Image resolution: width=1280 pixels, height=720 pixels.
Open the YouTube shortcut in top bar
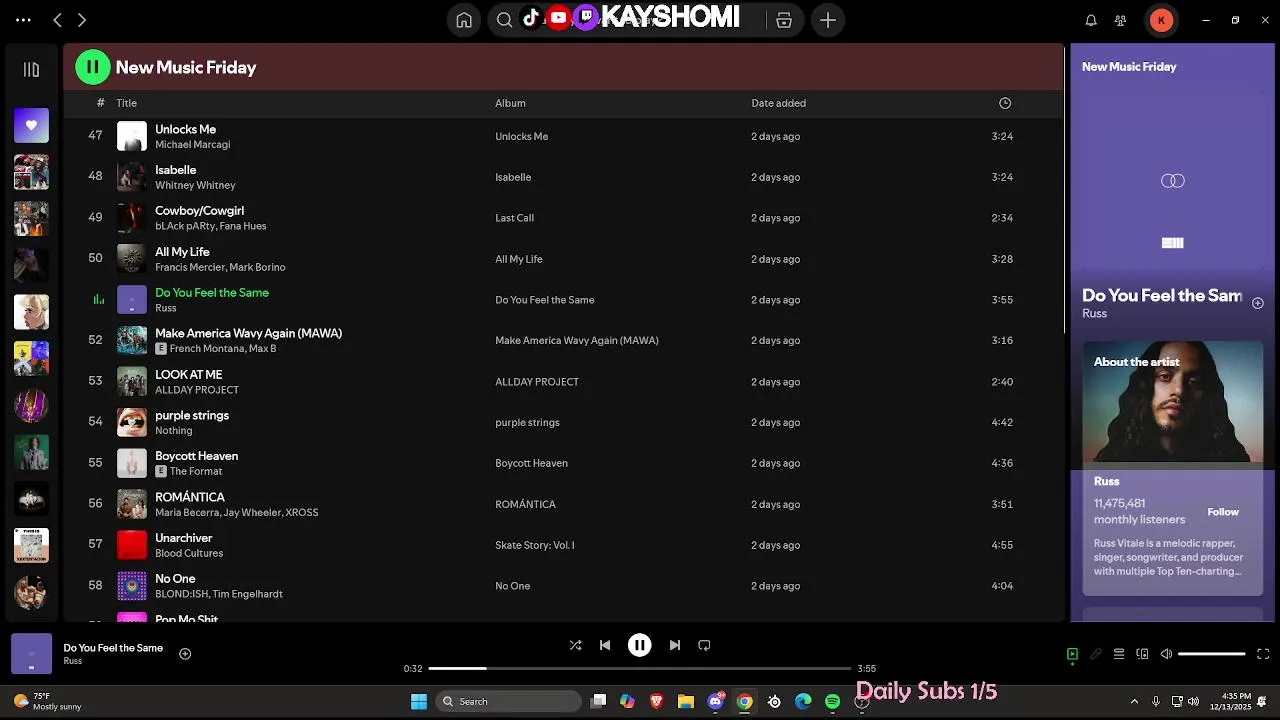(x=559, y=17)
